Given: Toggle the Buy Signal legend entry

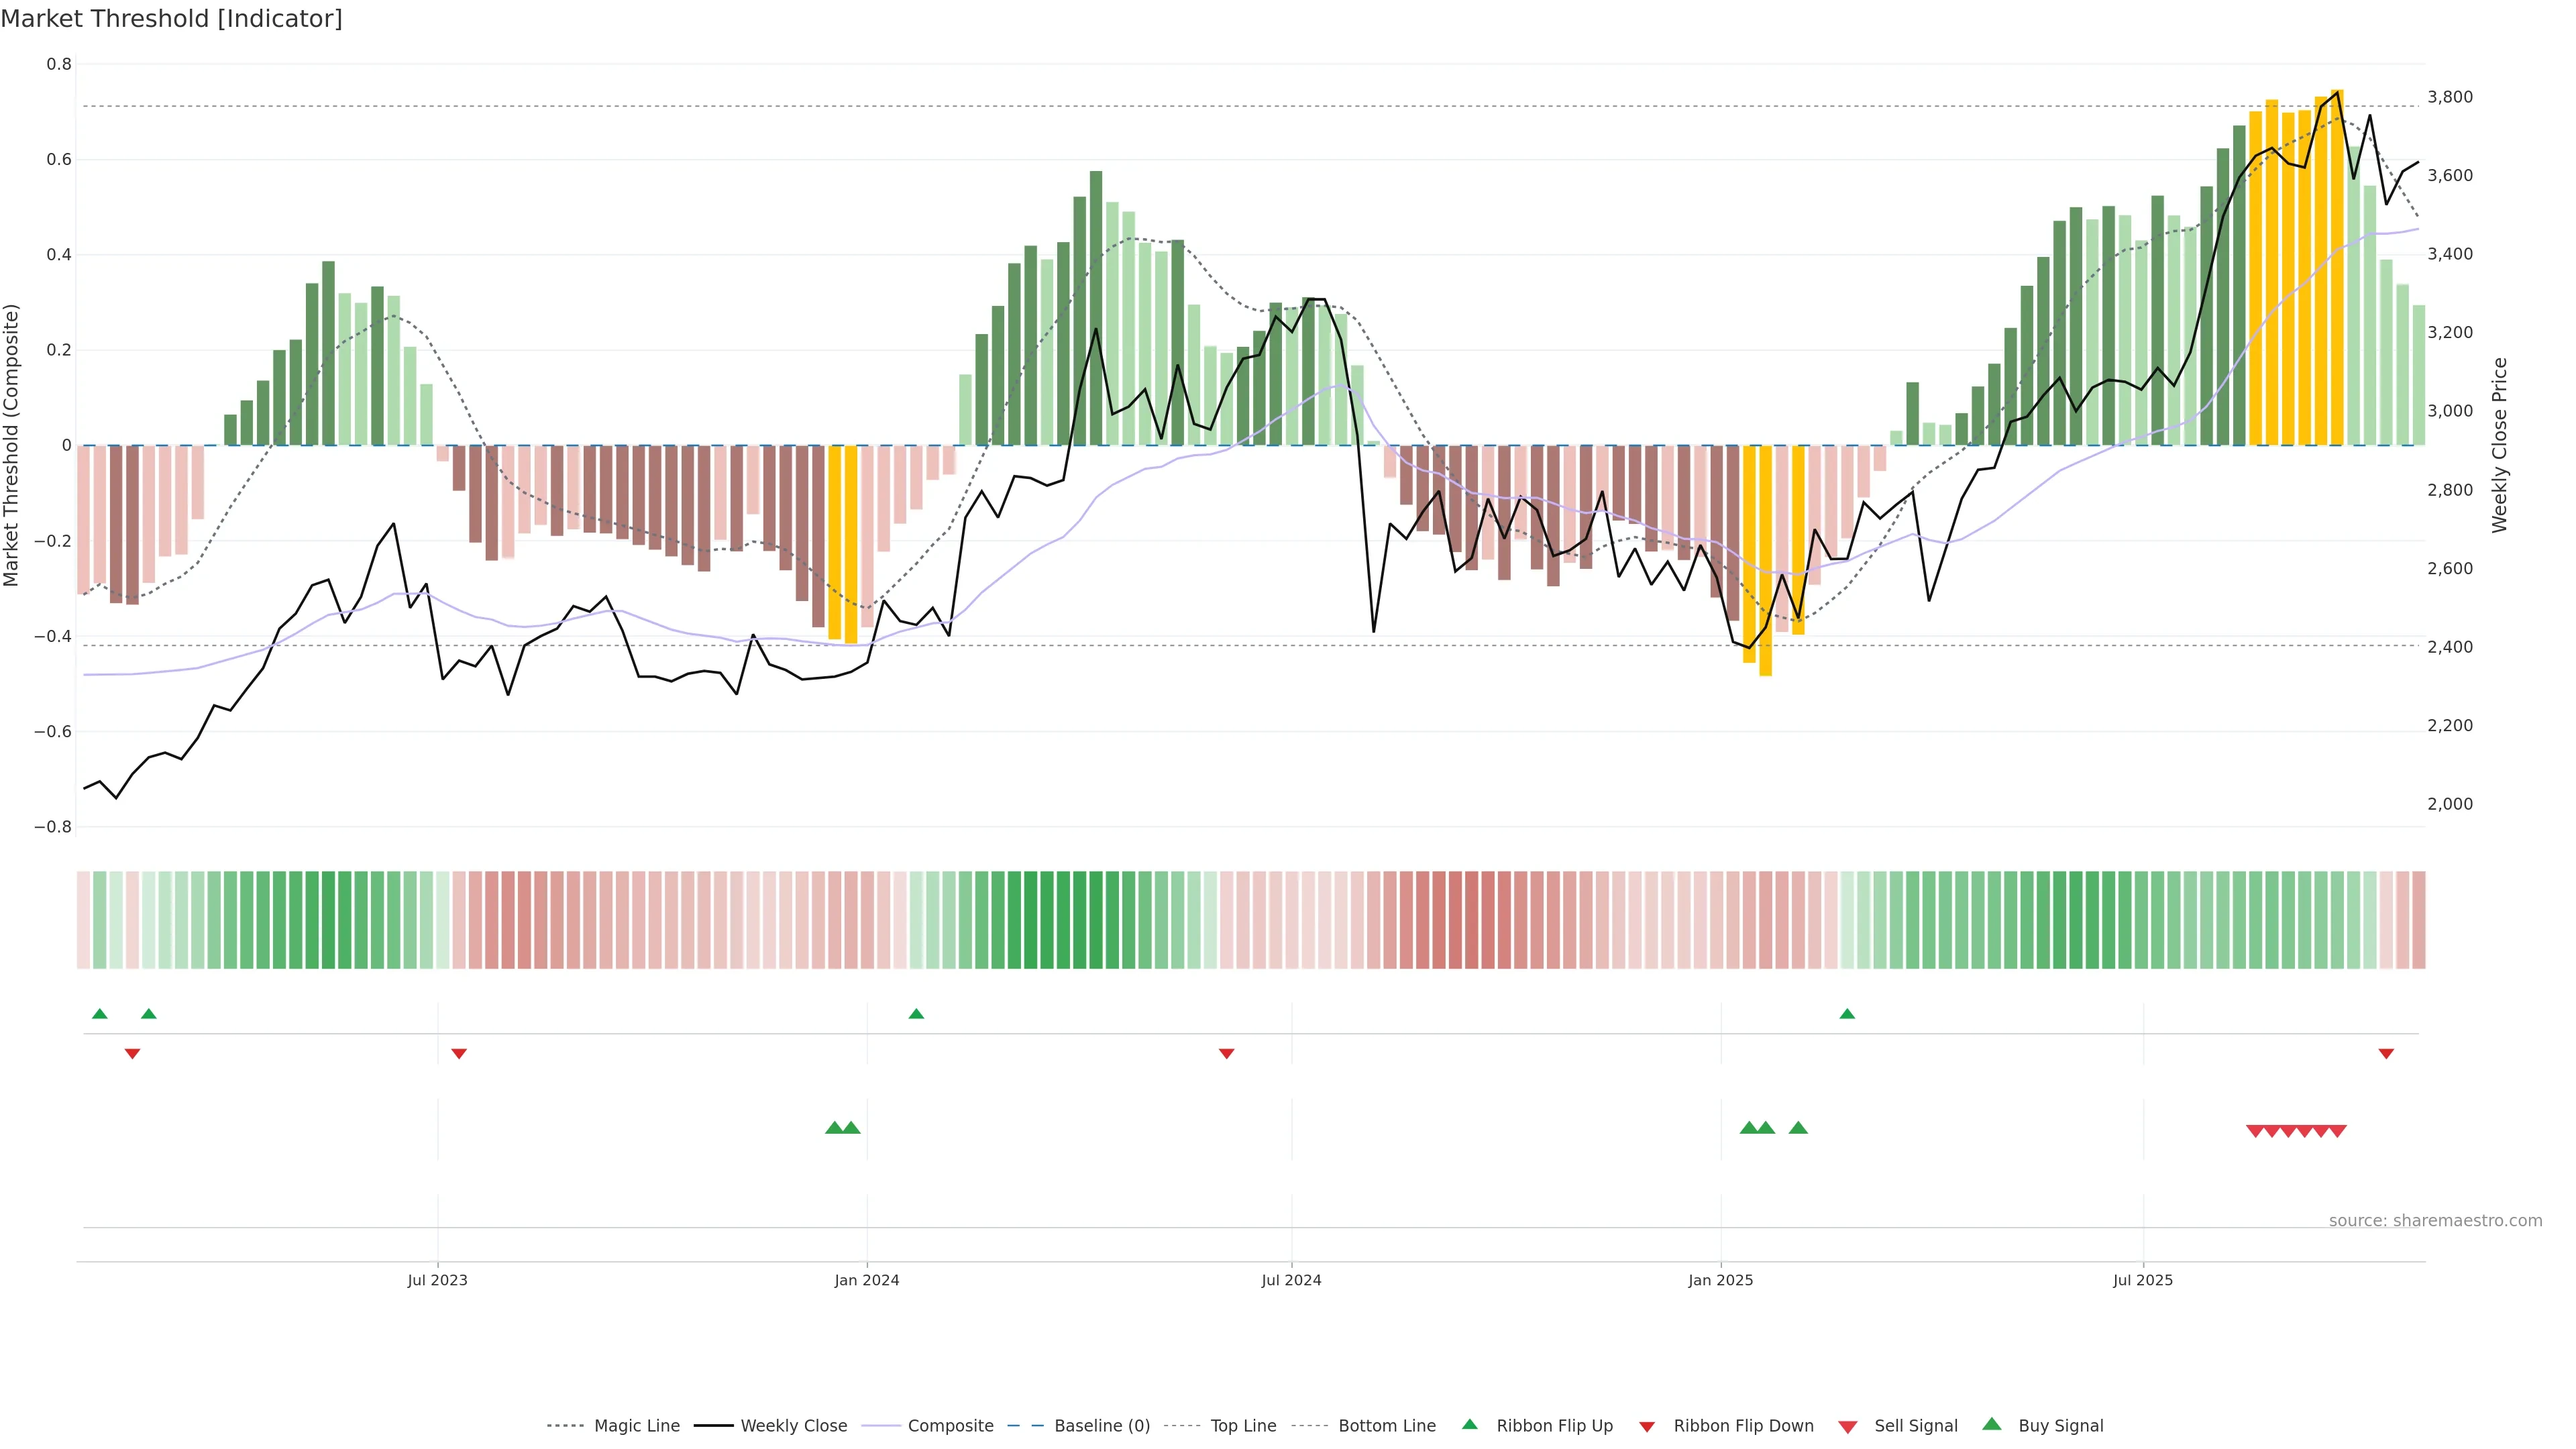Looking at the screenshot, I should pos(2060,1426).
